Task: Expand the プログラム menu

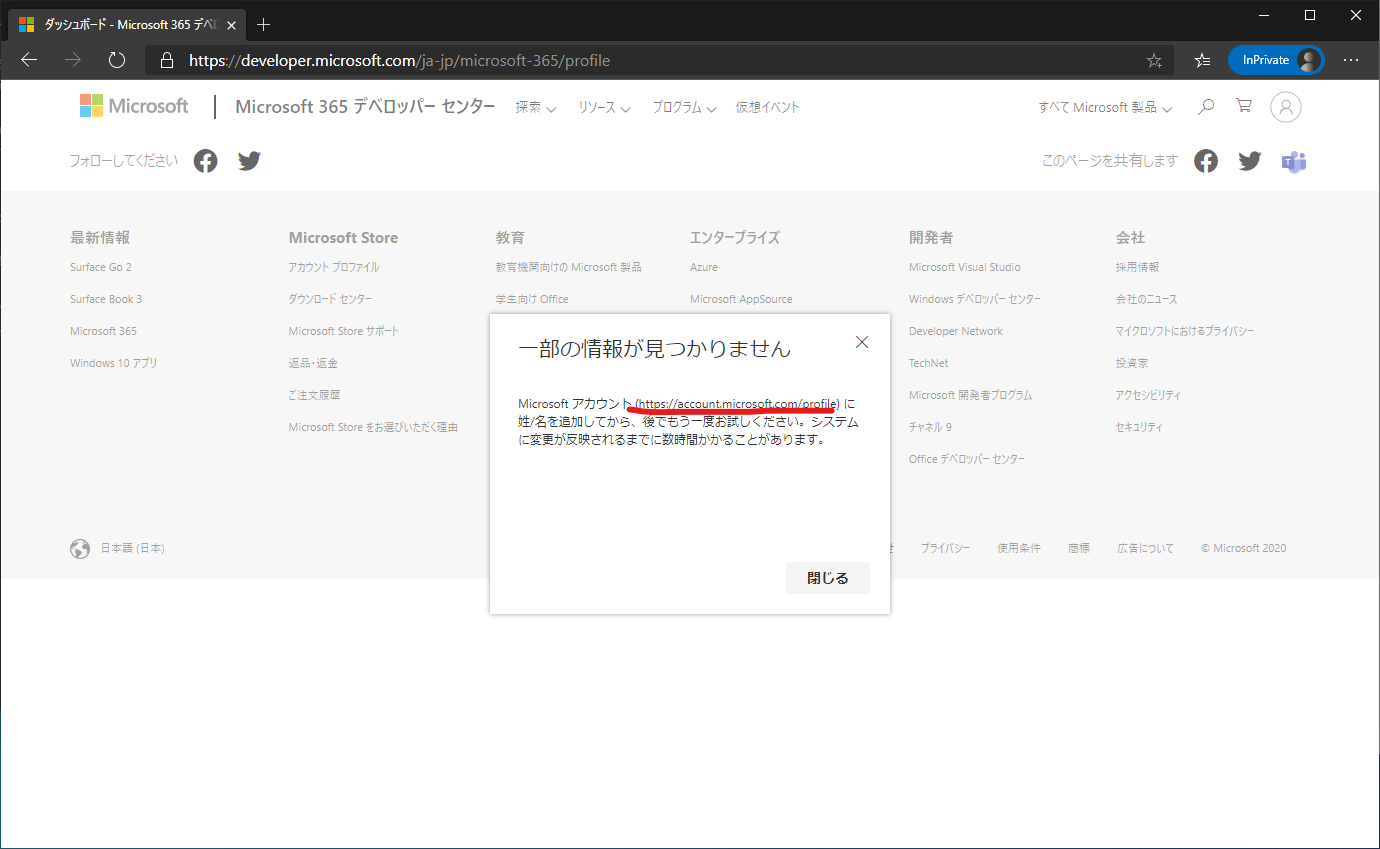Action: click(x=684, y=107)
